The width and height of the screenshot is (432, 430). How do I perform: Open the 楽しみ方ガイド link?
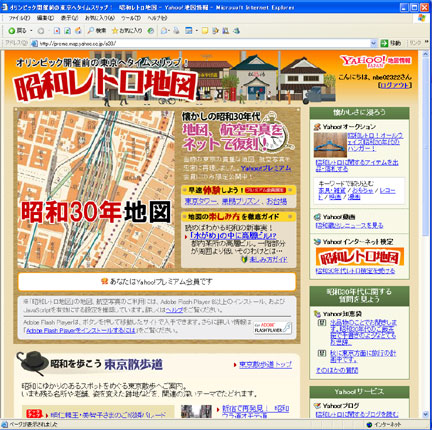(268, 259)
